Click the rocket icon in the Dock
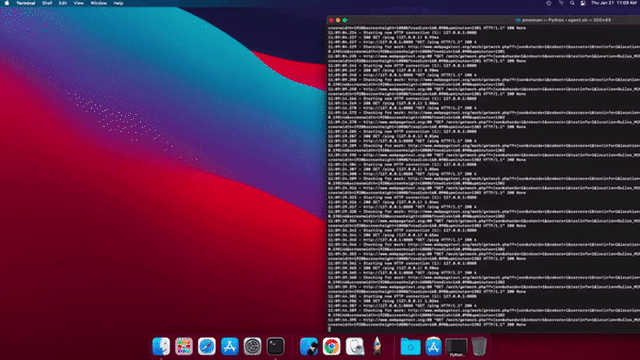This screenshot has height=360, width=640. click(377, 347)
